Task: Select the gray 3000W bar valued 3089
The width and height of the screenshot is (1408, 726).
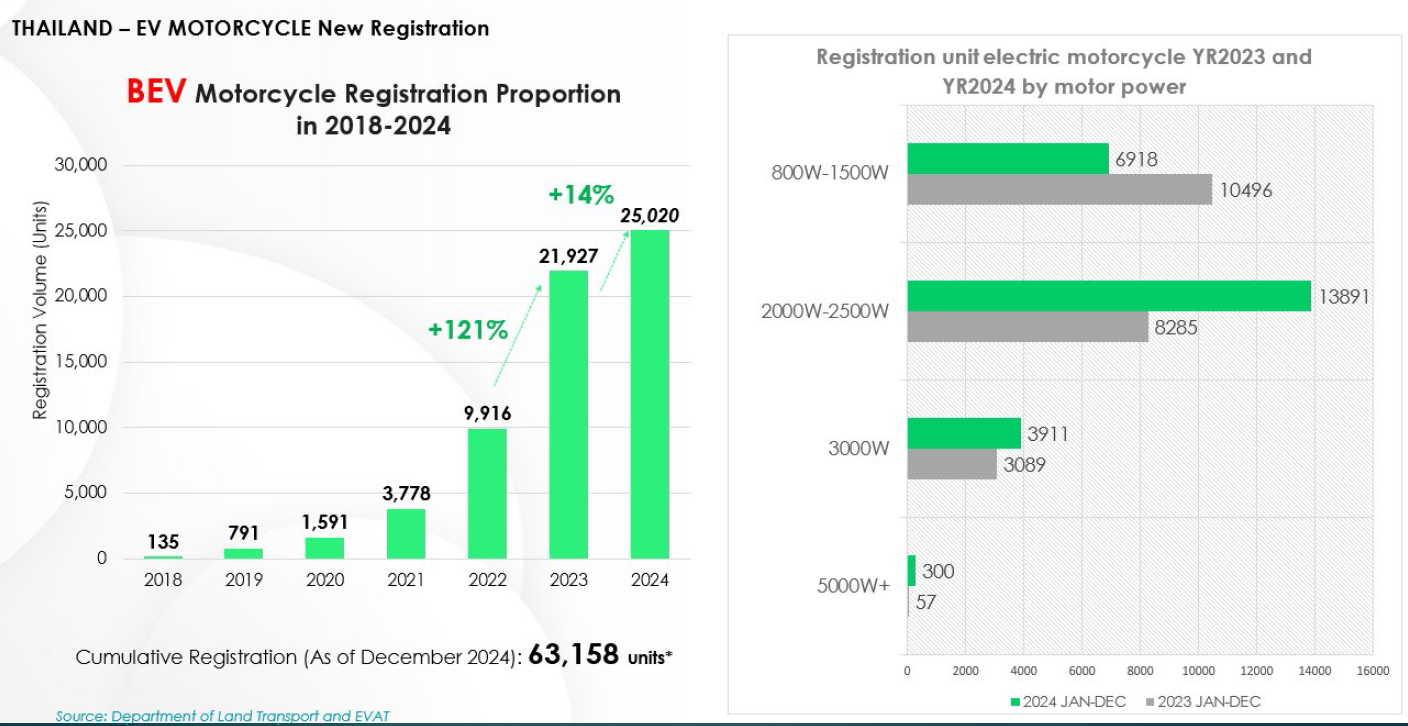Action: point(952,464)
